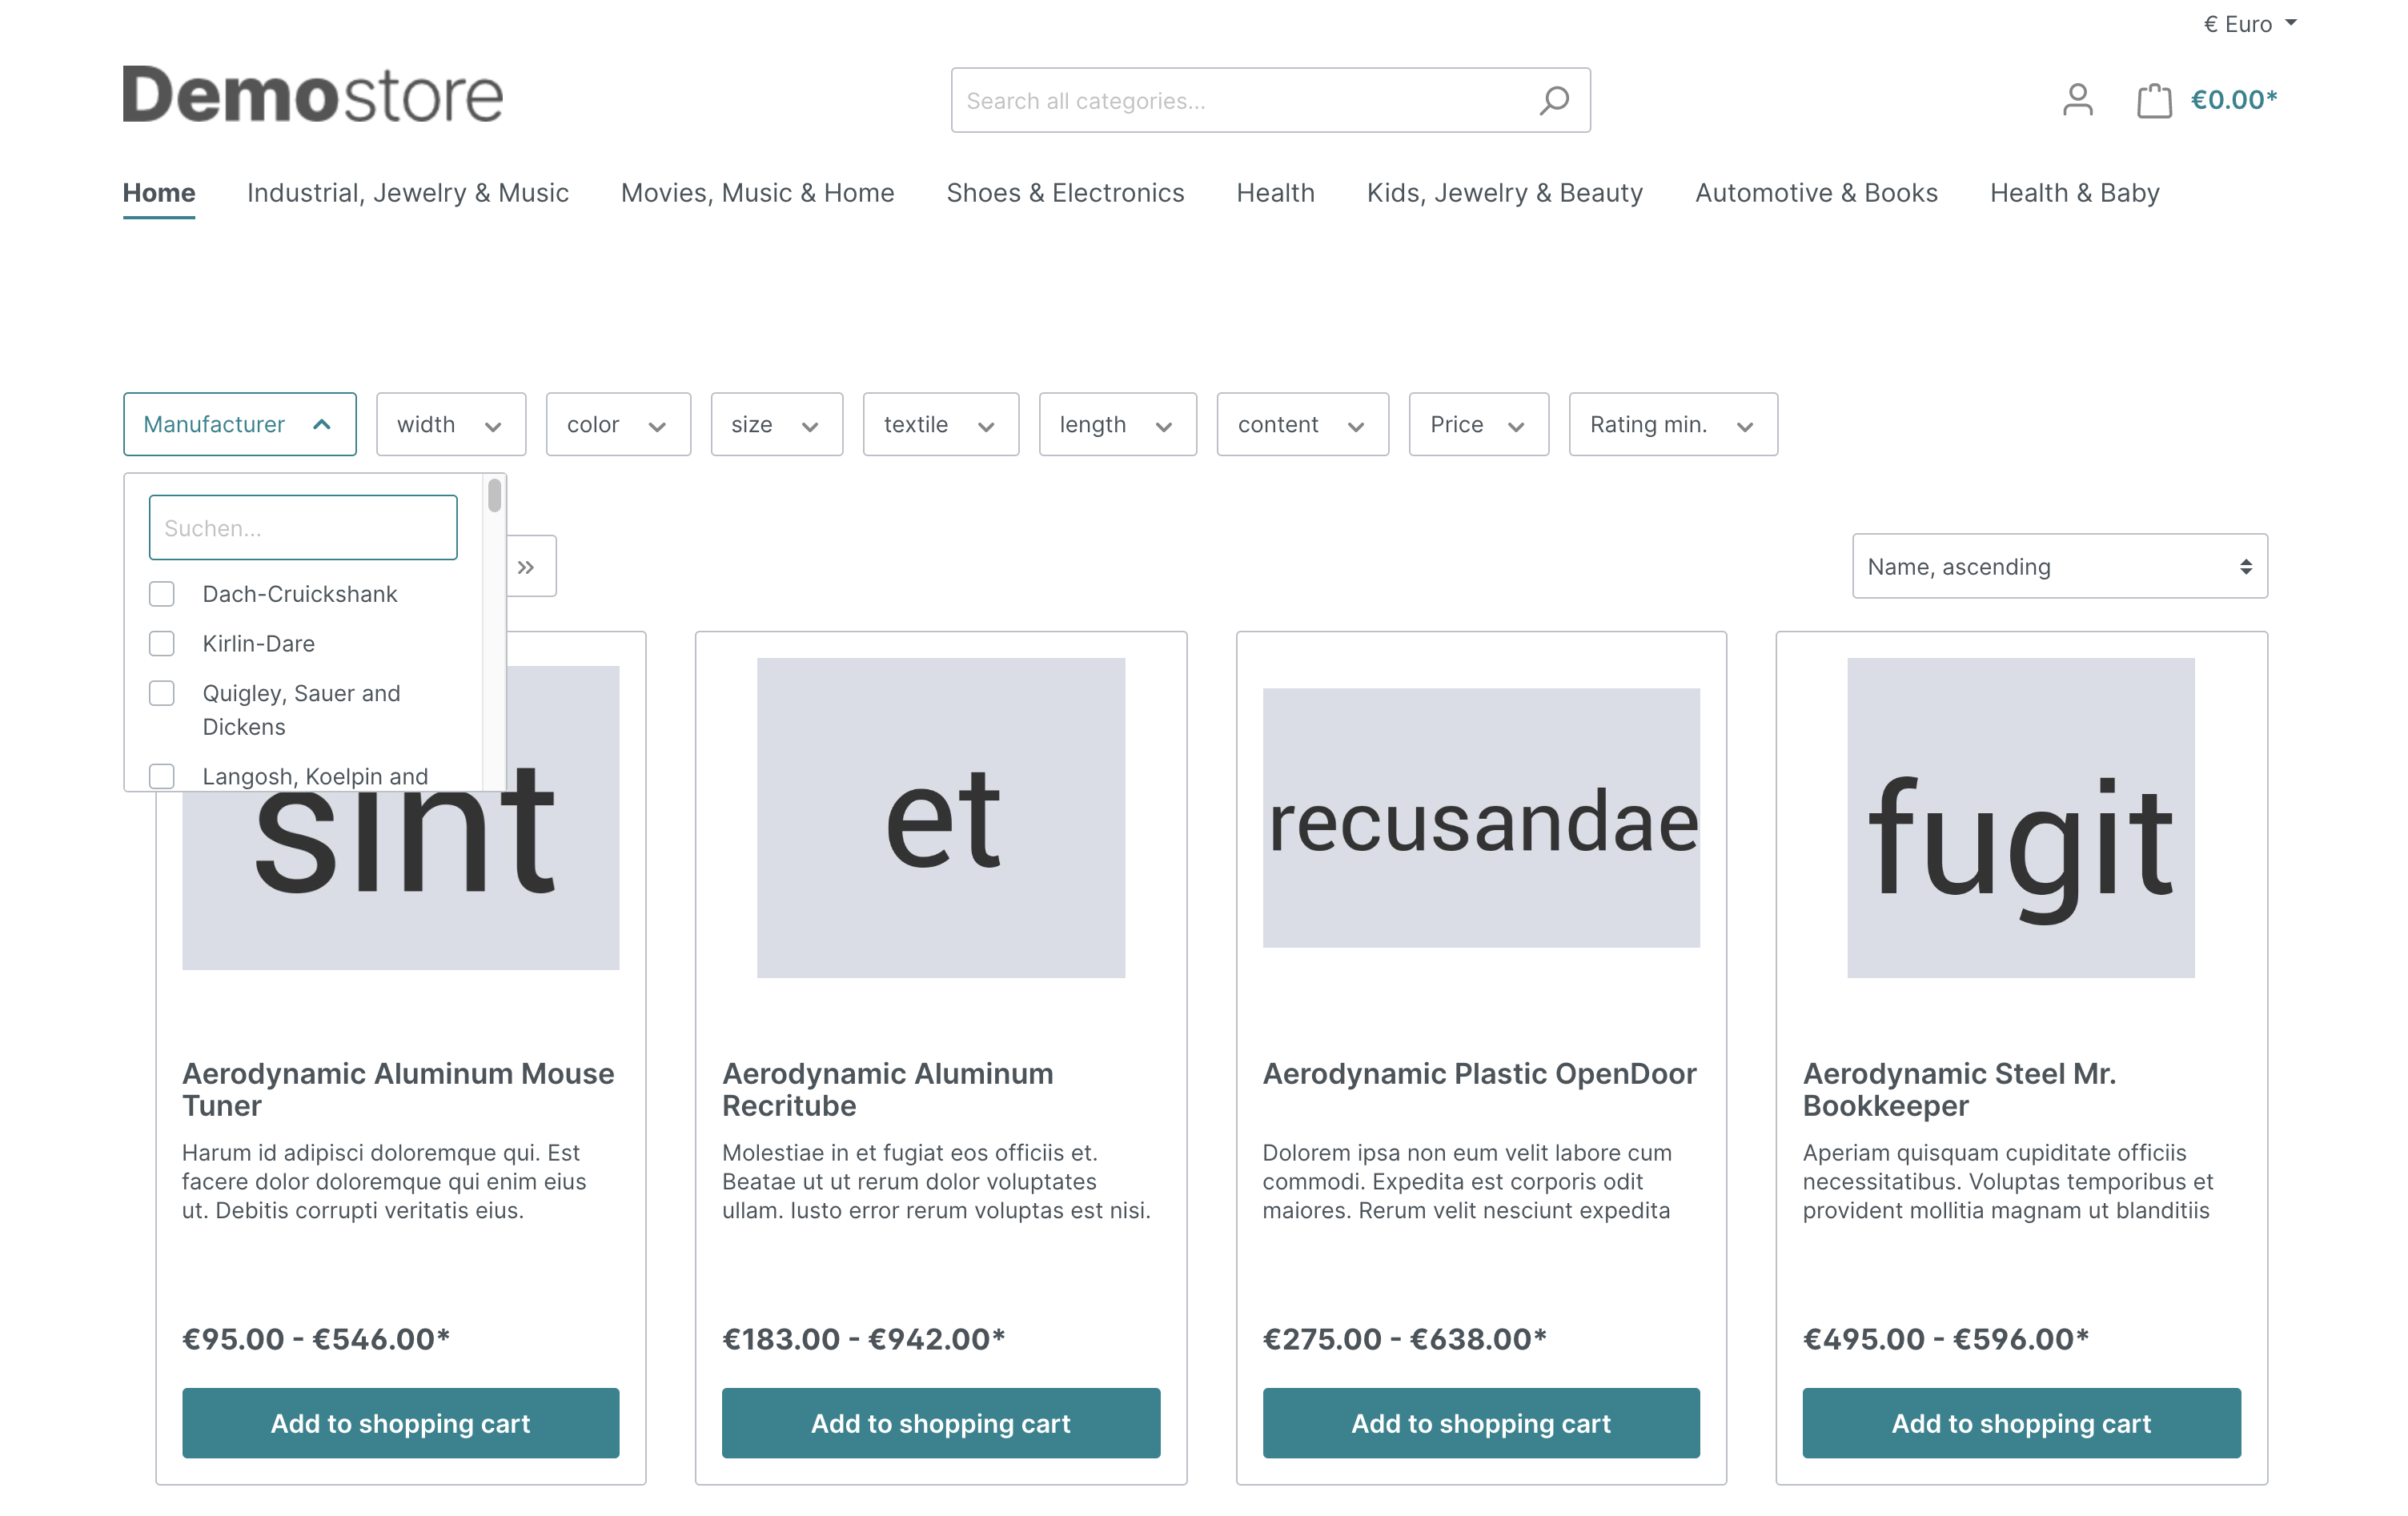Click price €275.00 - €638.00*
Screen dimensions: 2408x1516
click(x=1404, y=1339)
